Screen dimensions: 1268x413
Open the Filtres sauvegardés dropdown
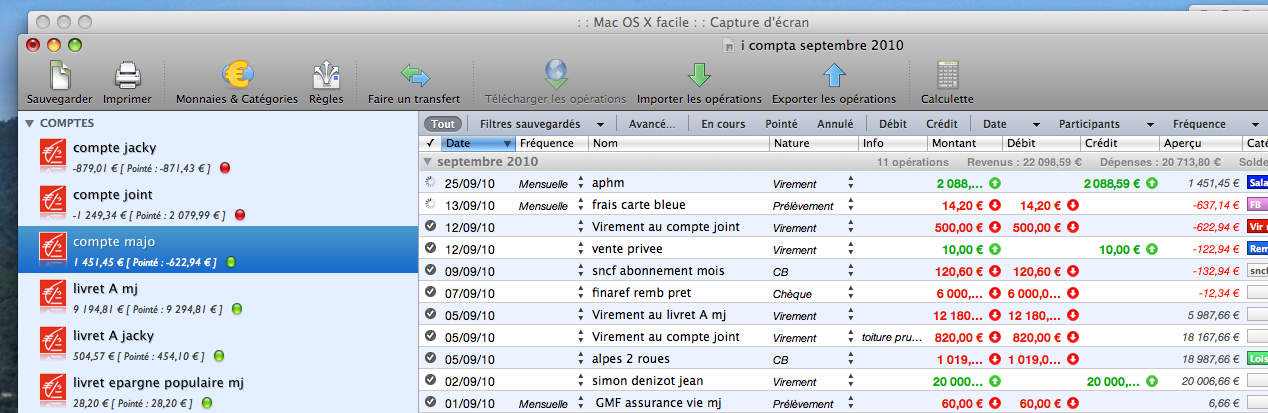pos(543,124)
